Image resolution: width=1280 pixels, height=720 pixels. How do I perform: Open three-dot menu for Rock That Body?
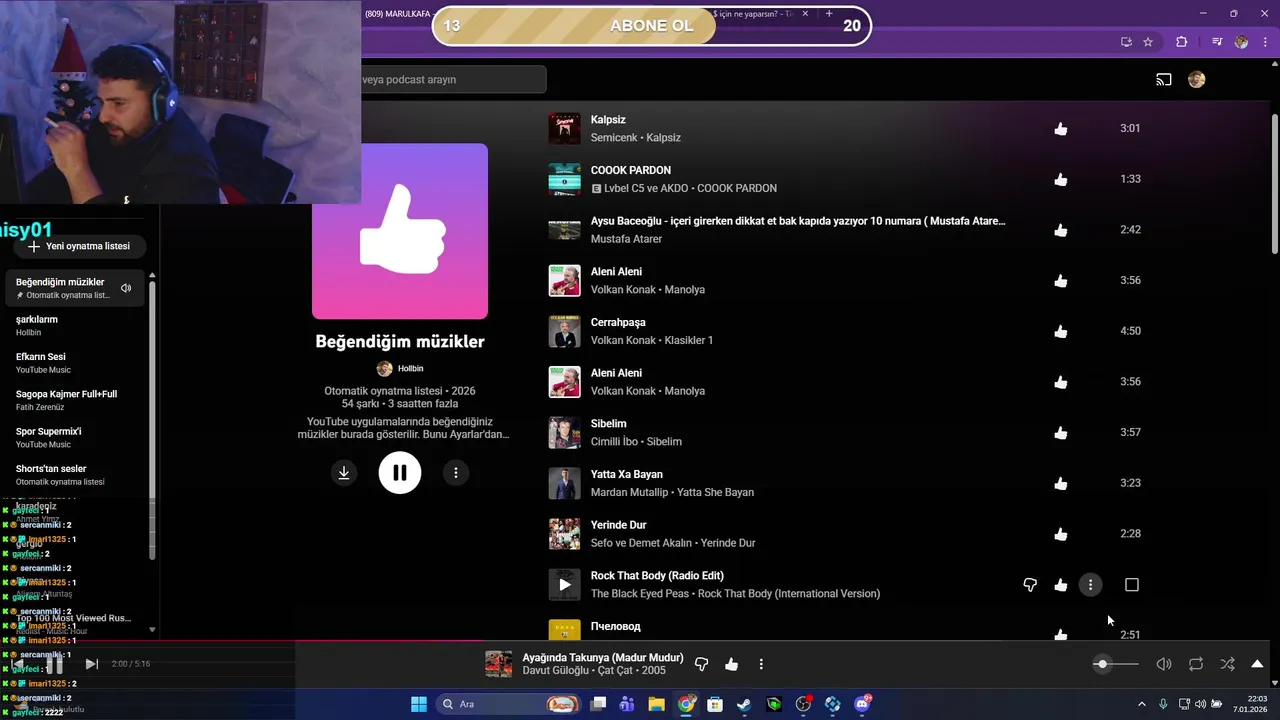(1090, 585)
